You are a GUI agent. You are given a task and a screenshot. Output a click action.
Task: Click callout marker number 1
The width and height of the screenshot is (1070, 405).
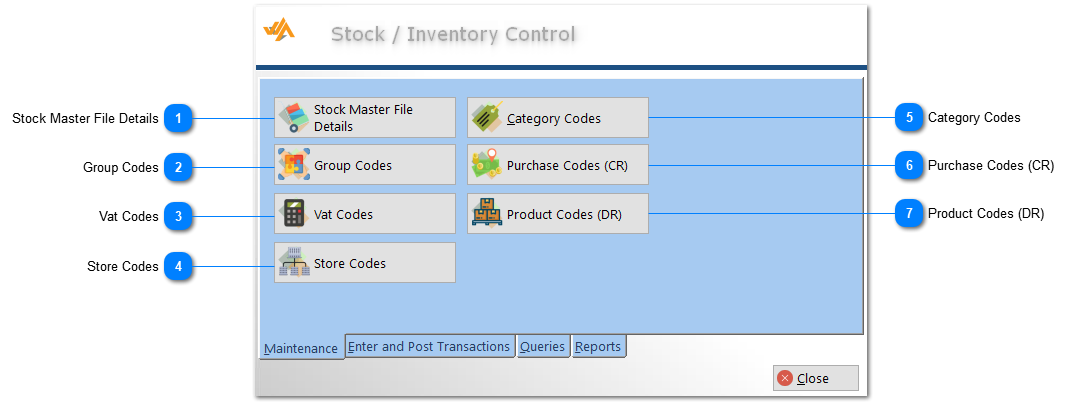[x=178, y=118]
